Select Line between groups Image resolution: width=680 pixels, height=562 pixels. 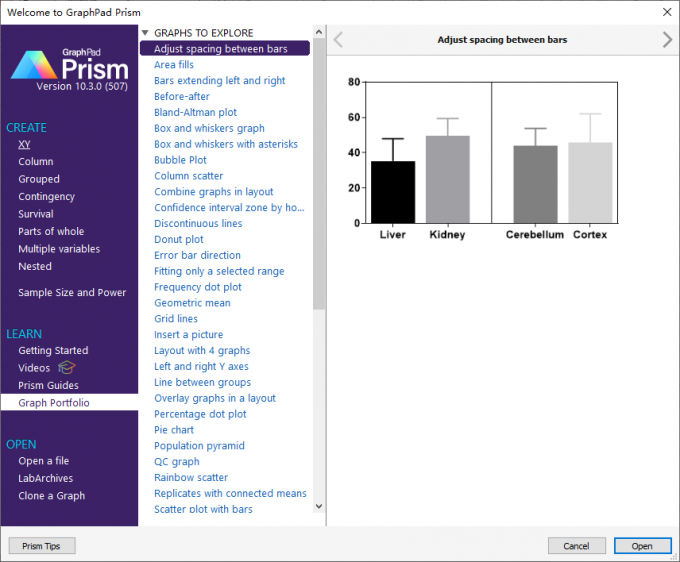coord(203,382)
